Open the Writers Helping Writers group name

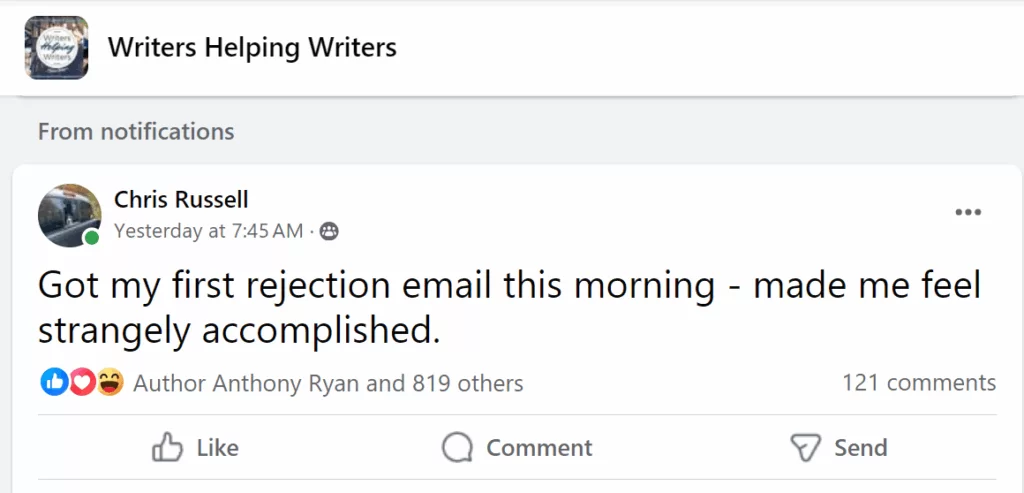tap(252, 47)
